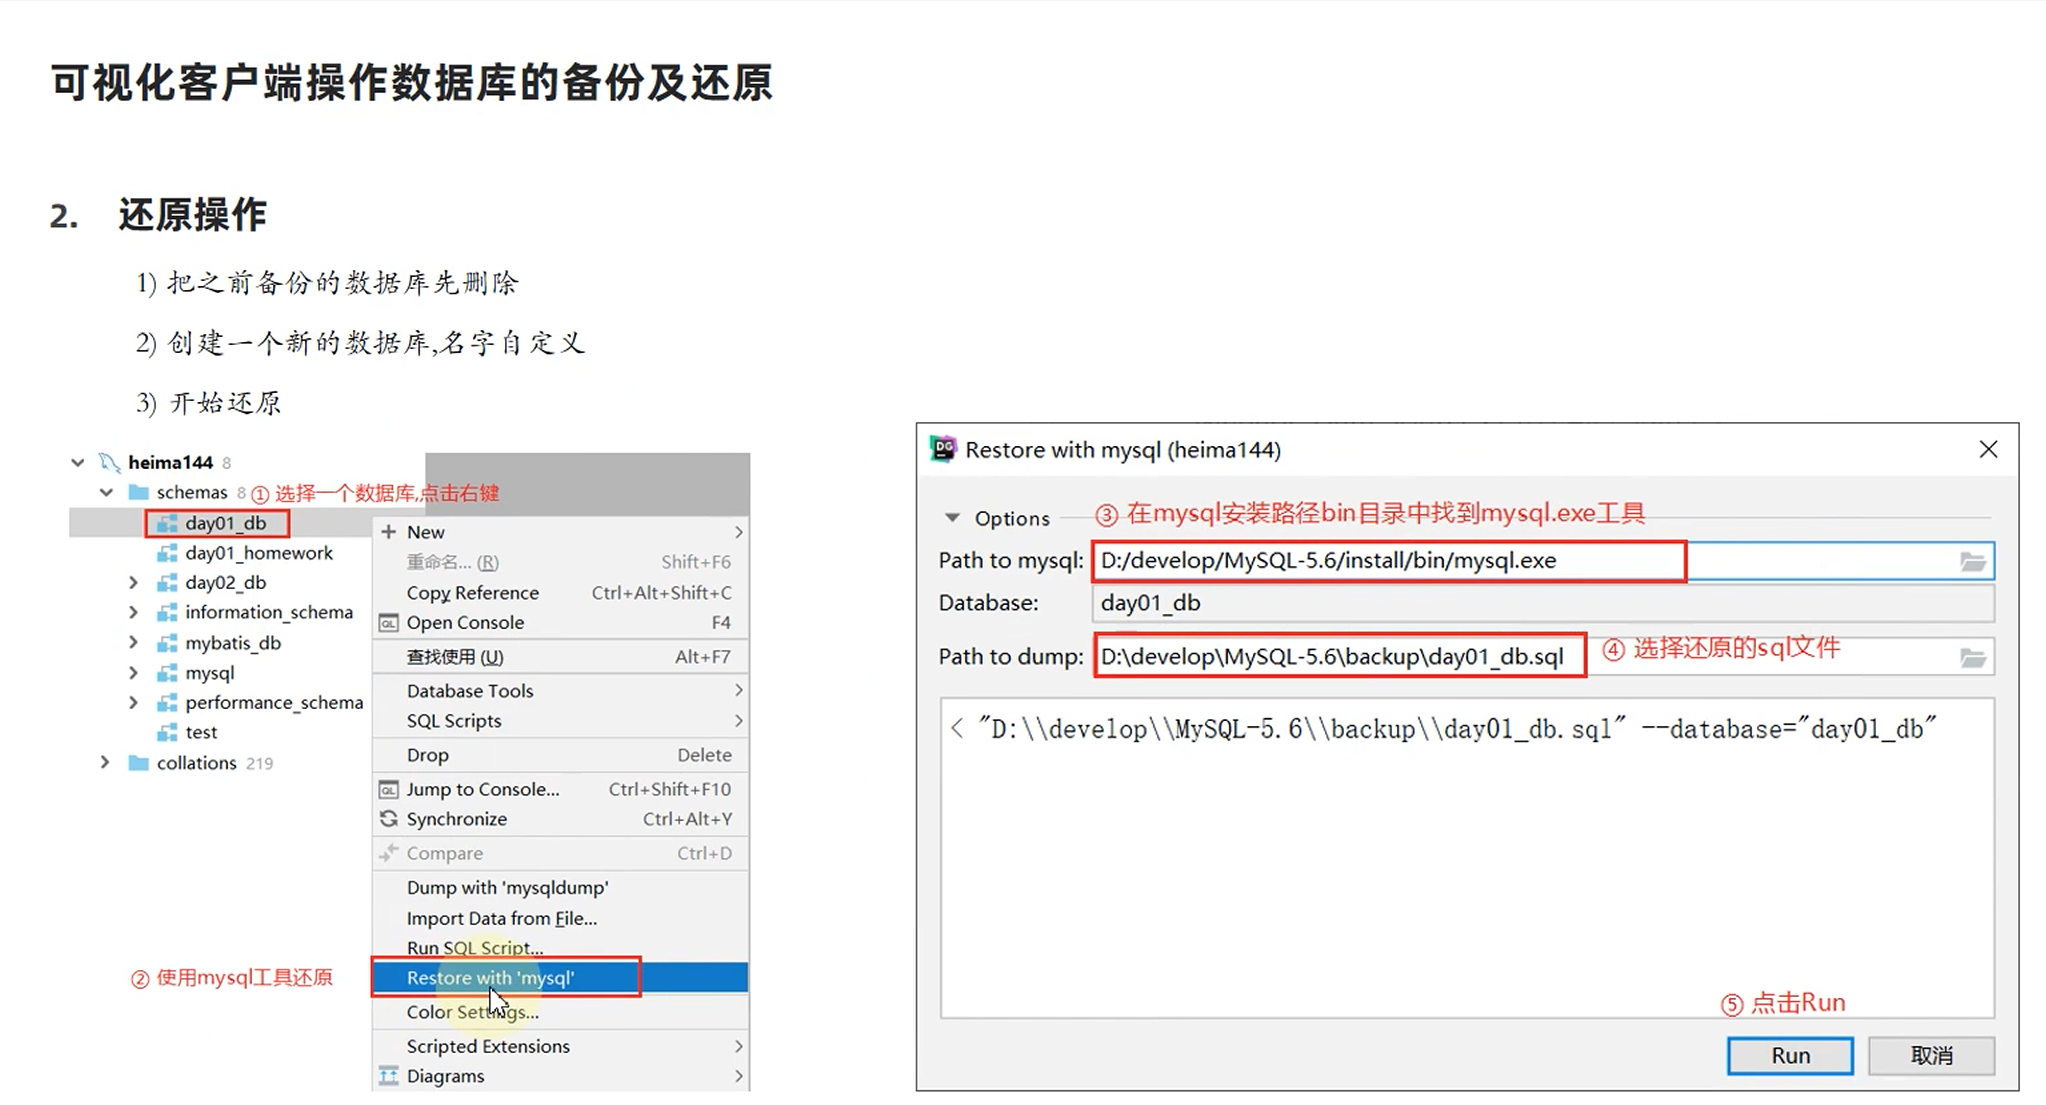The height and width of the screenshot is (1105, 2046).
Task: Choose Dump with 'mysqldump' option
Action: (x=507, y=887)
